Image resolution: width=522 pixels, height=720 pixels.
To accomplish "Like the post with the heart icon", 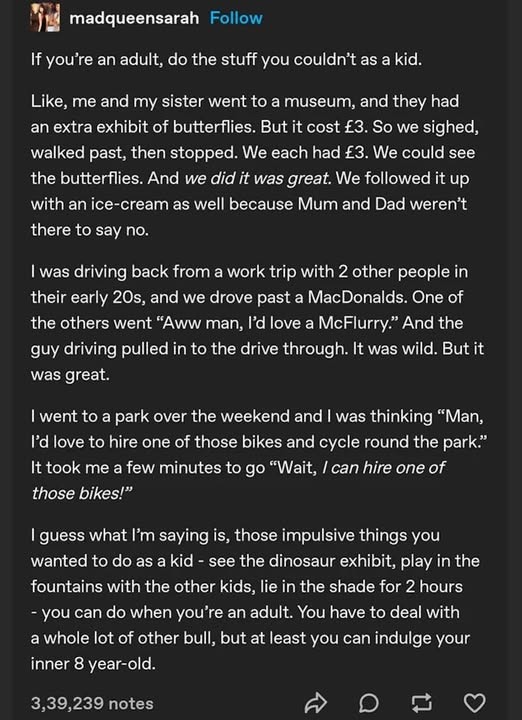I will pyautogui.click(x=474, y=703).
